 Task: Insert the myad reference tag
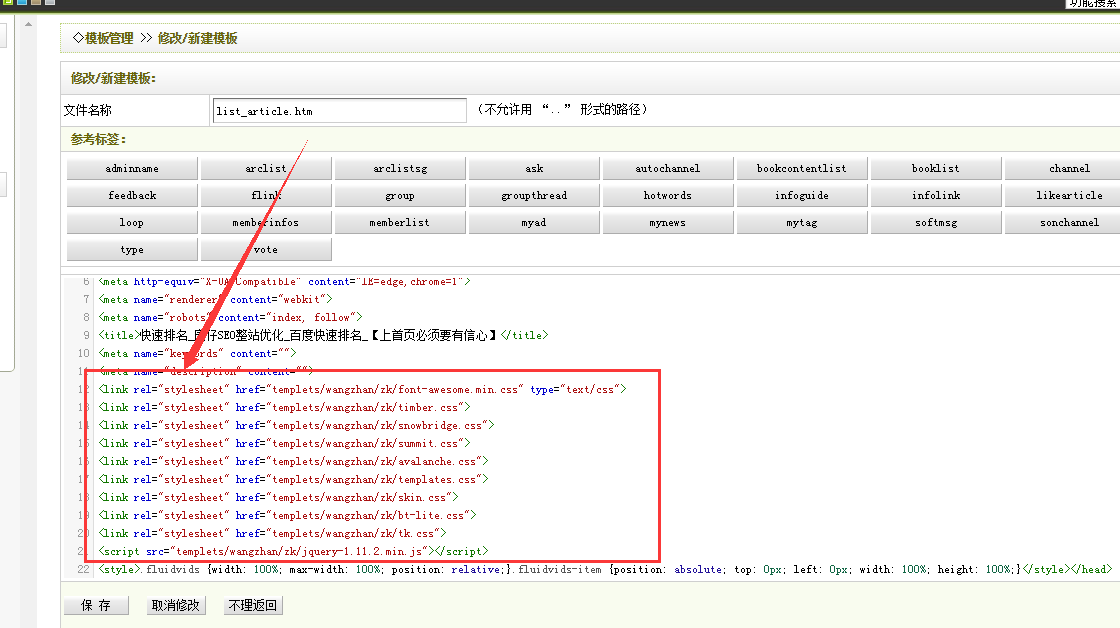pos(534,223)
